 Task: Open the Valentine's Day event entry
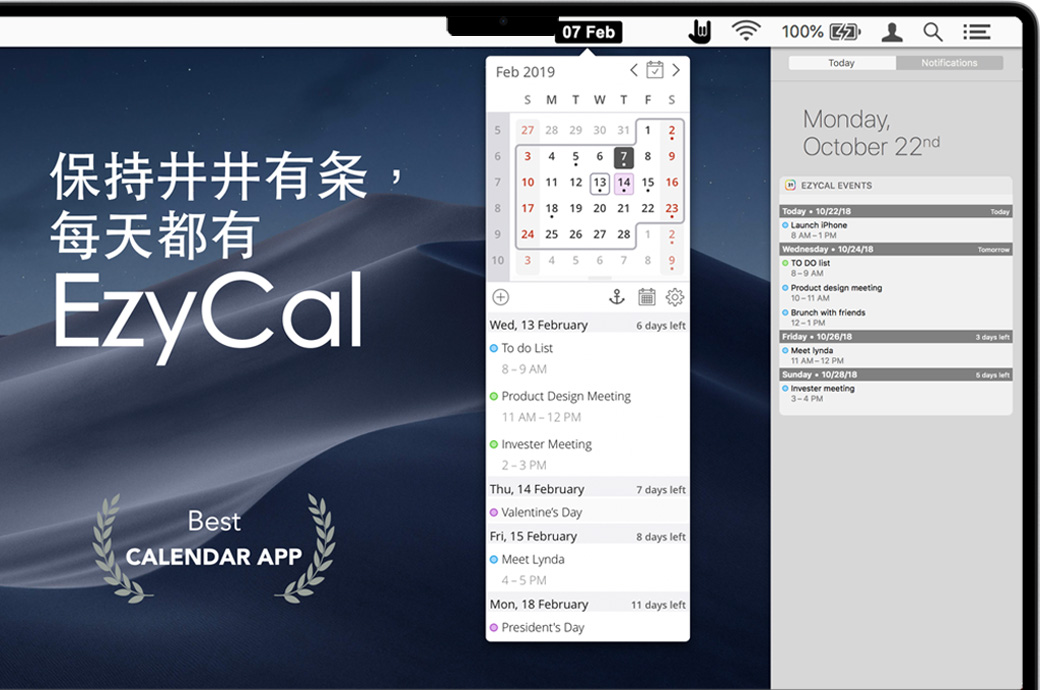tap(541, 512)
